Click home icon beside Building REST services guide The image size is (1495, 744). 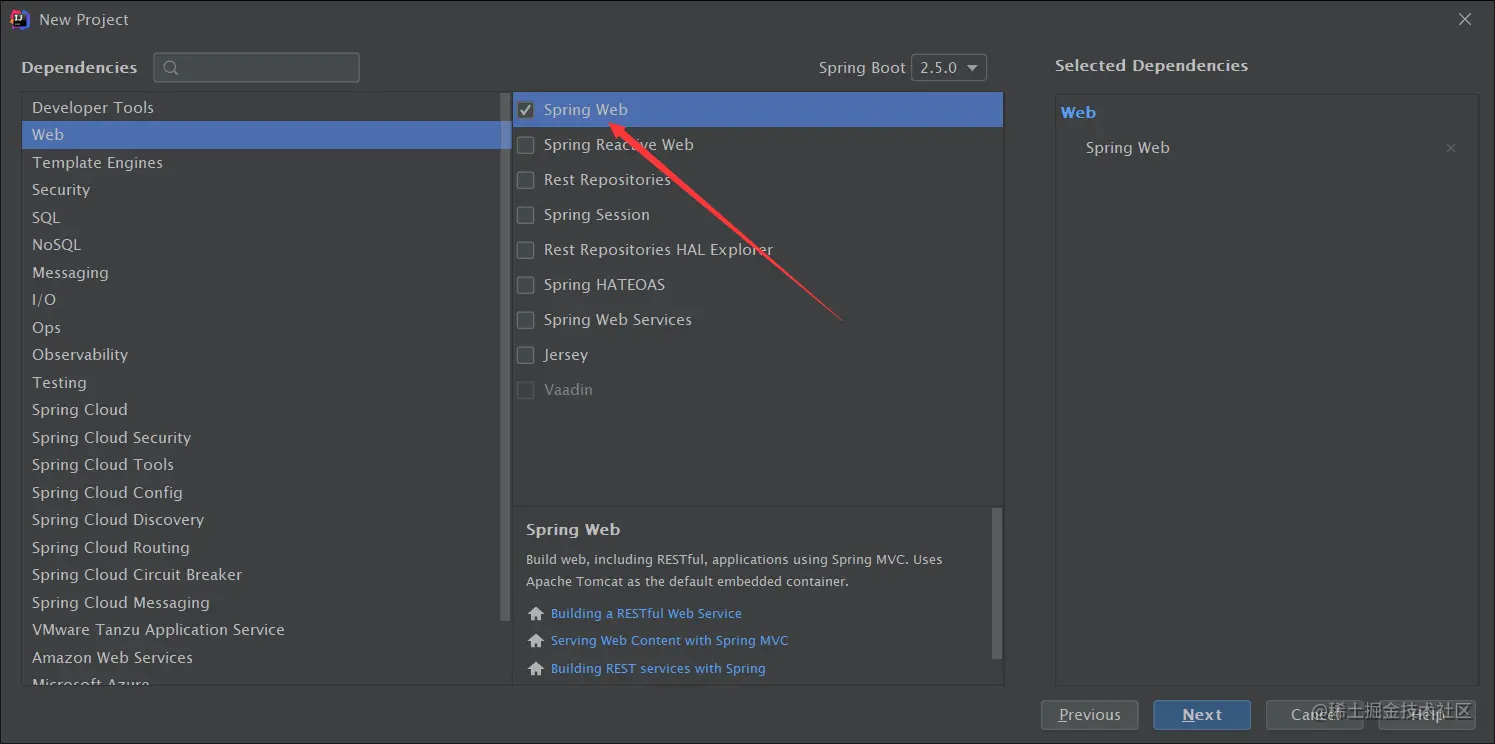(x=536, y=668)
